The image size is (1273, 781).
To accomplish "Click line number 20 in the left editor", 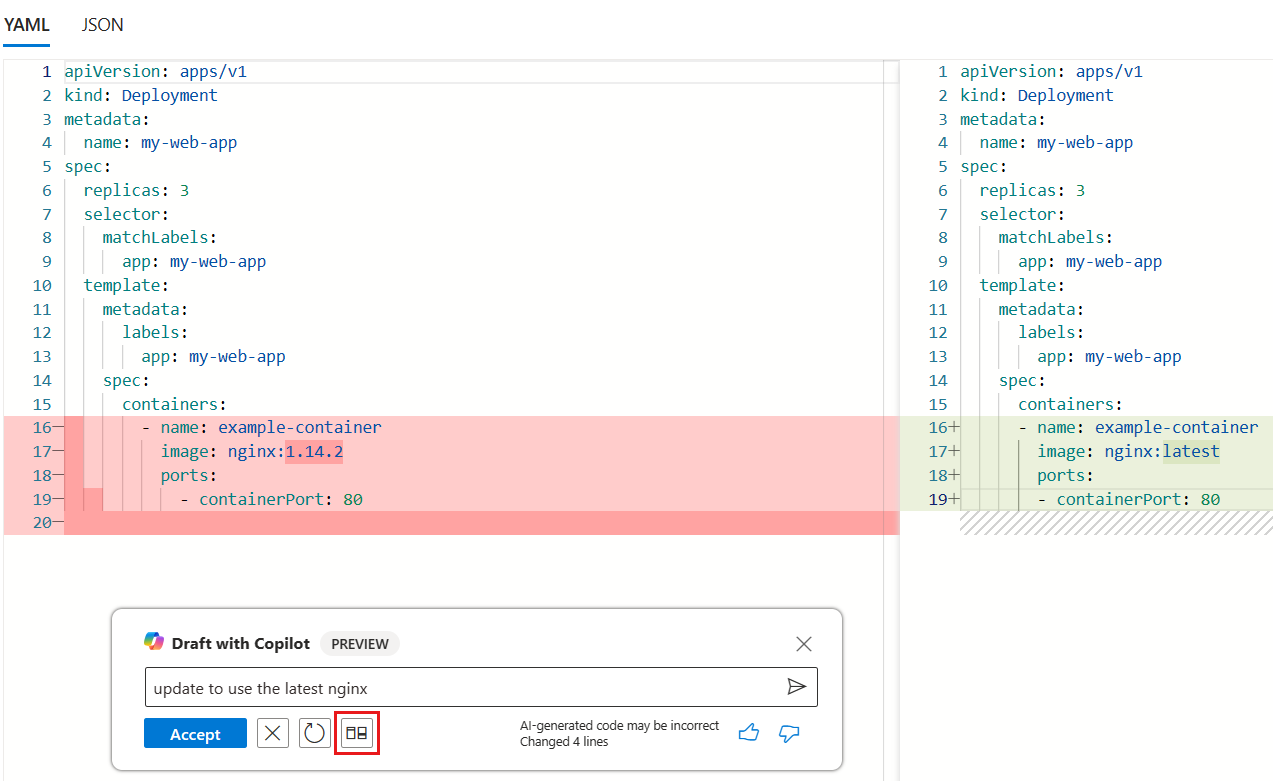I will click(x=42, y=523).
